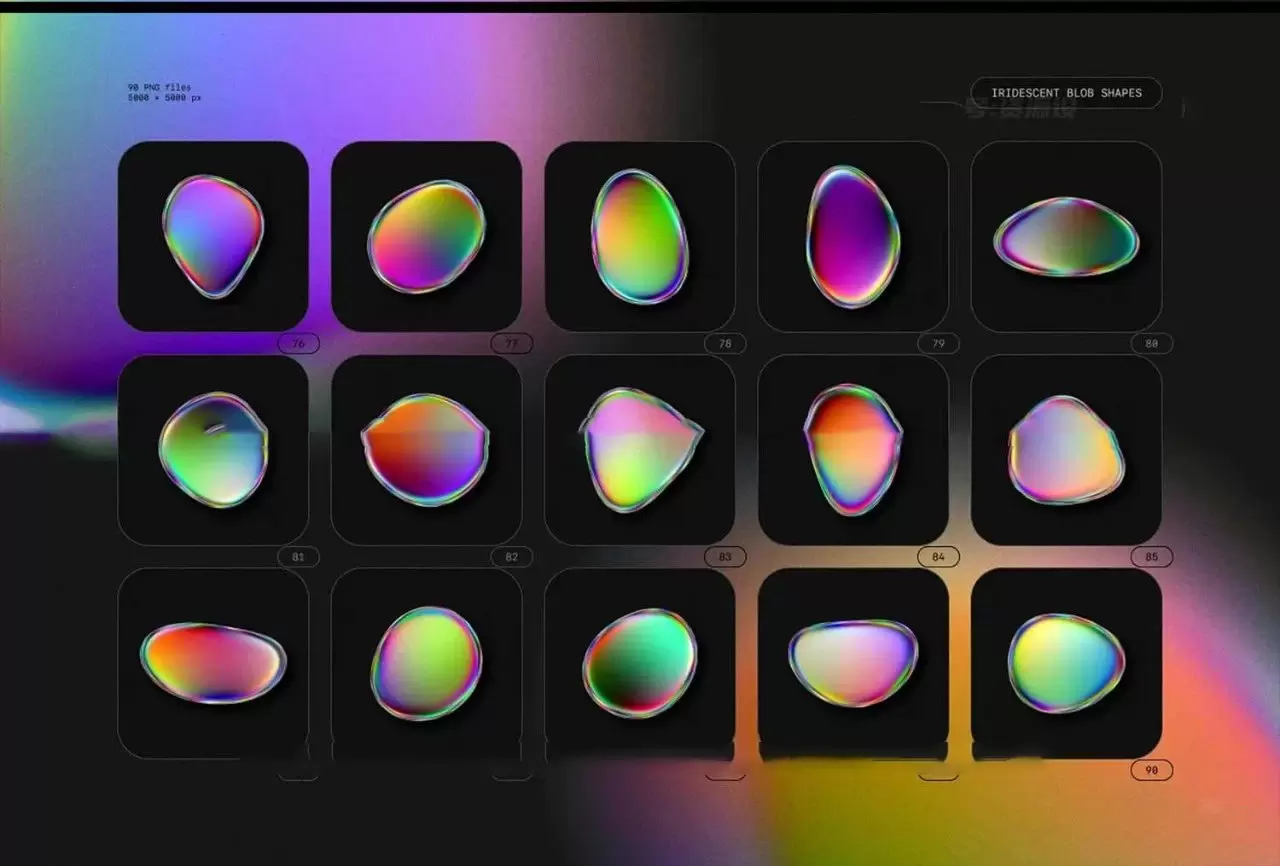
Task: Select blob shape thumbnail 83
Action: pyautogui.click(x=640, y=450)
